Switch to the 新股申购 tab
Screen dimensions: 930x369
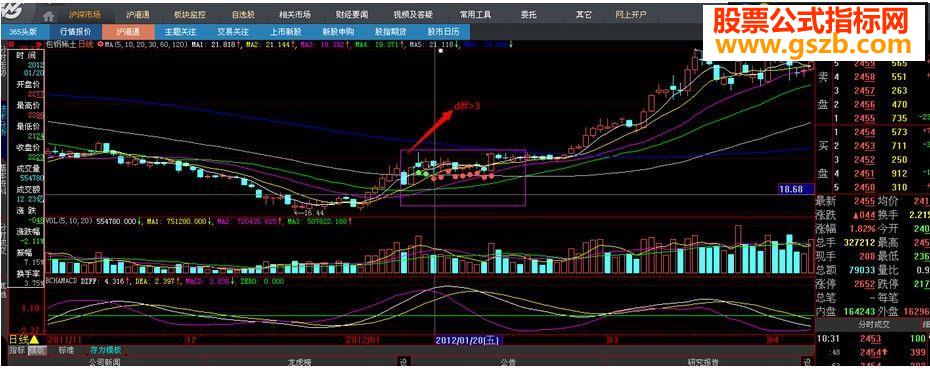338,32
